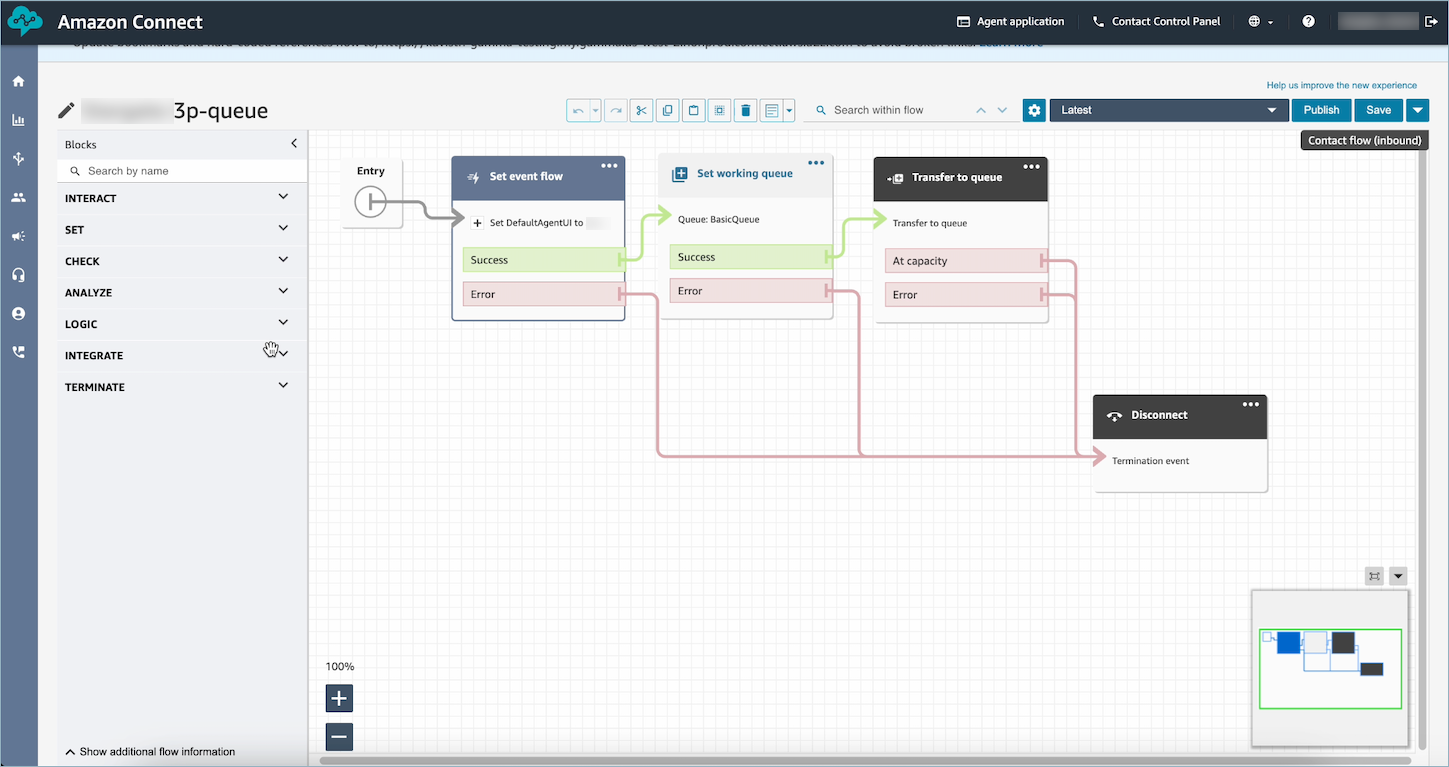
Task: Delete selected blocks using the trash icon
Action: click(x=745, y=110)
